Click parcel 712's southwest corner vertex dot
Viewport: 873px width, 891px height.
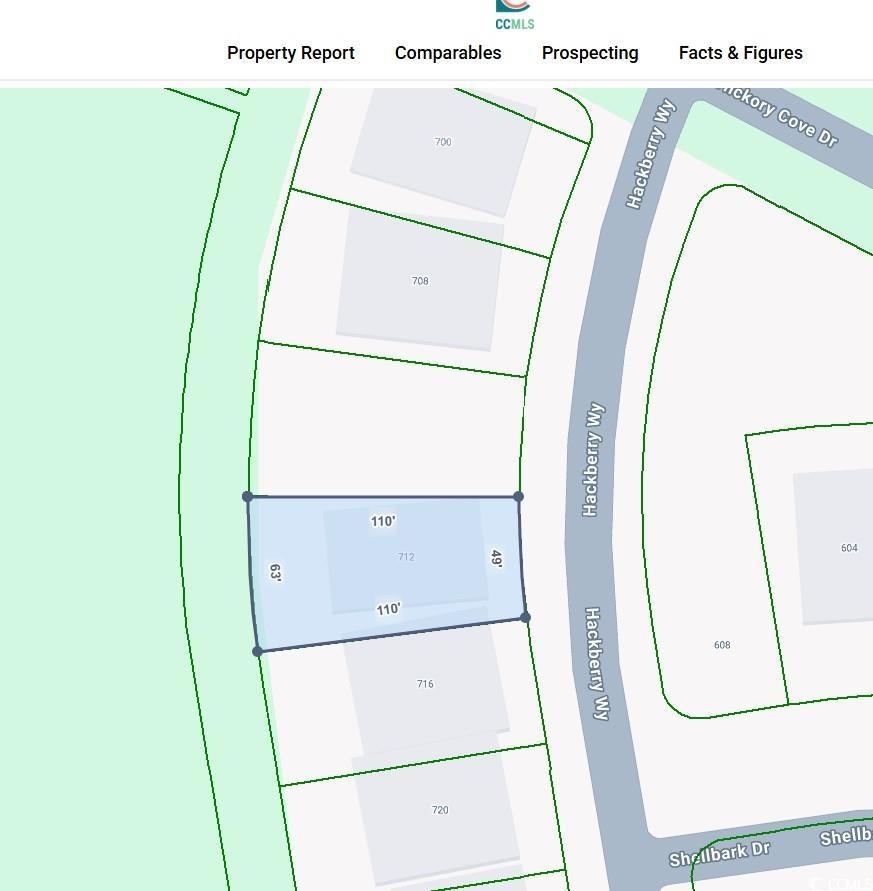pyautogui.click(x=258, y=651)
